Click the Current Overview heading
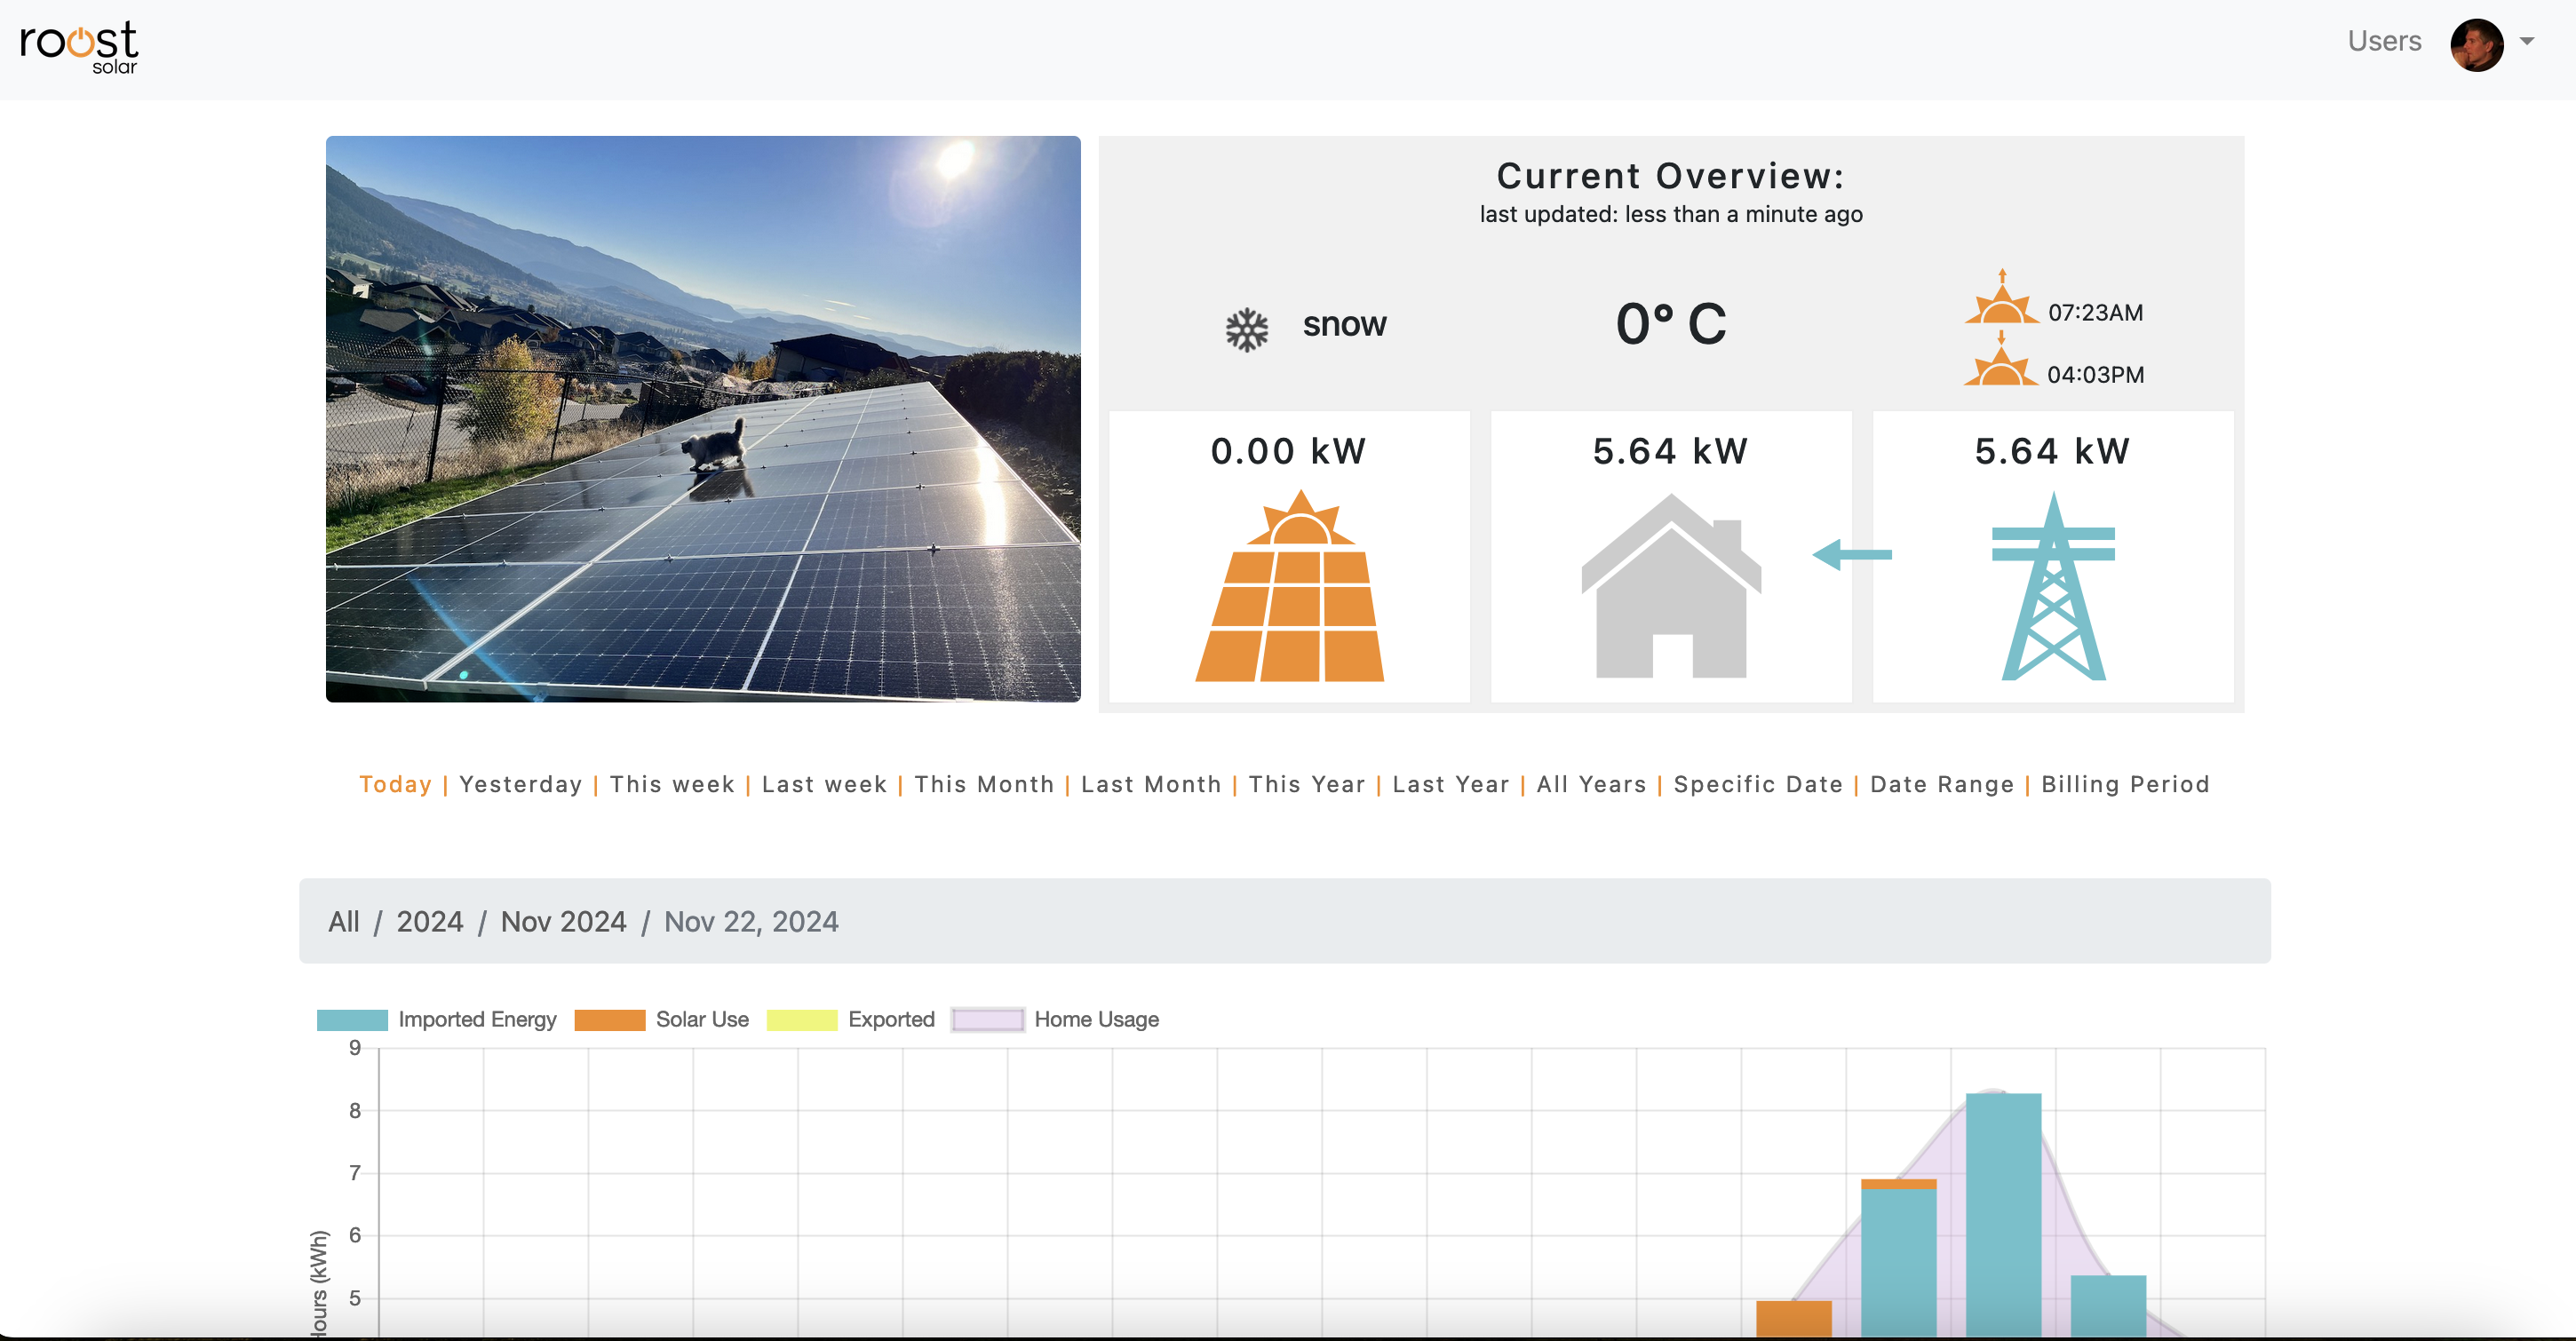Screen dimensions: 2576x1341 tap(1670, 176)
